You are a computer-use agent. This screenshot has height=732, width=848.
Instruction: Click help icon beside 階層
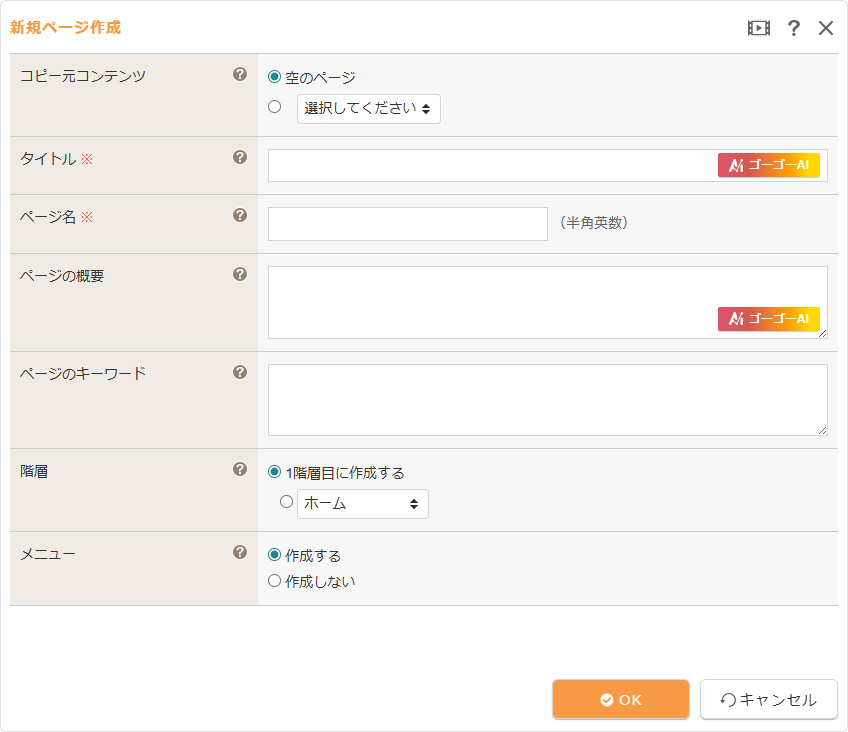[x=240, y=469]
